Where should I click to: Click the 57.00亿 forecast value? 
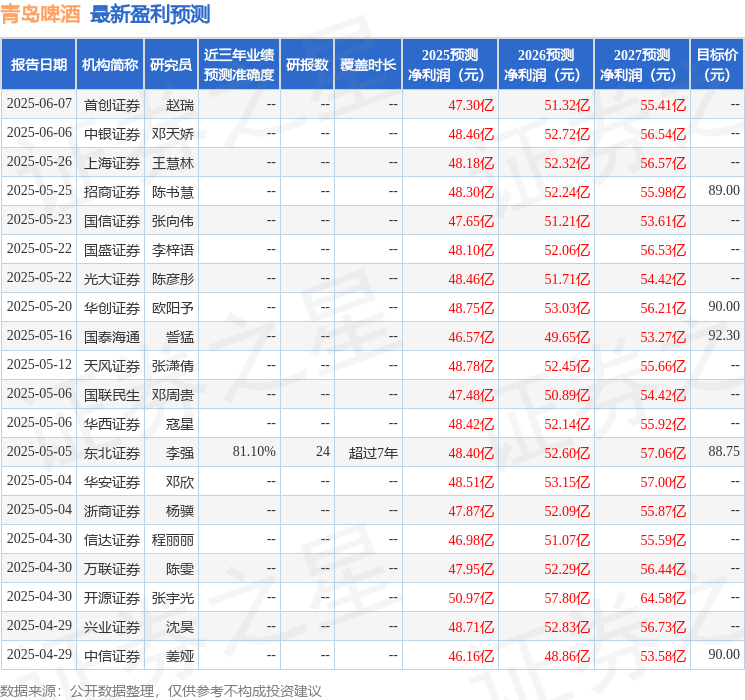coord(663,481)
